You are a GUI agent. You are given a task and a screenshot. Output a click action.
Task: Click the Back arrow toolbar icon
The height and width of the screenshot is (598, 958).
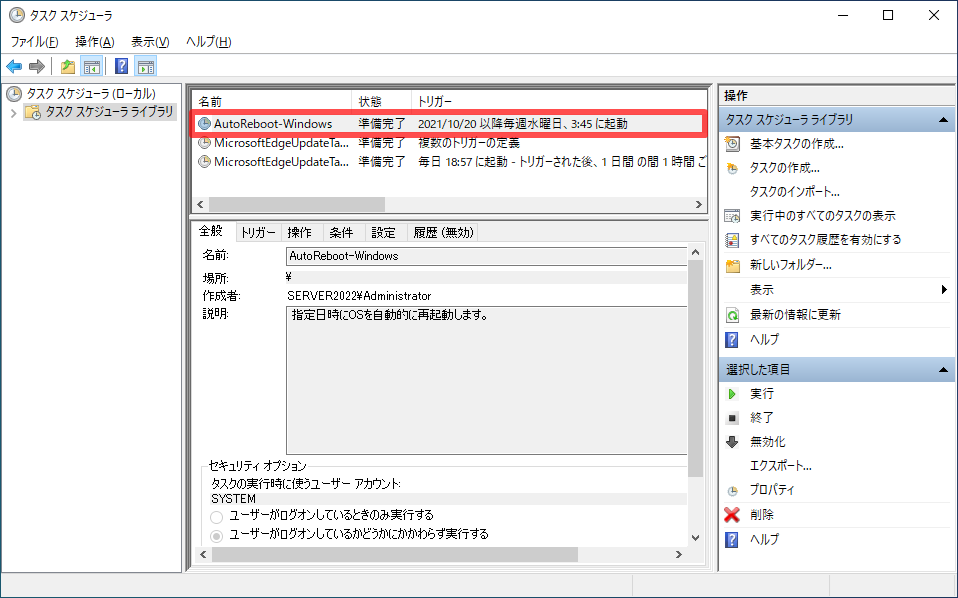pyautogui.click(x=14, y=66)
